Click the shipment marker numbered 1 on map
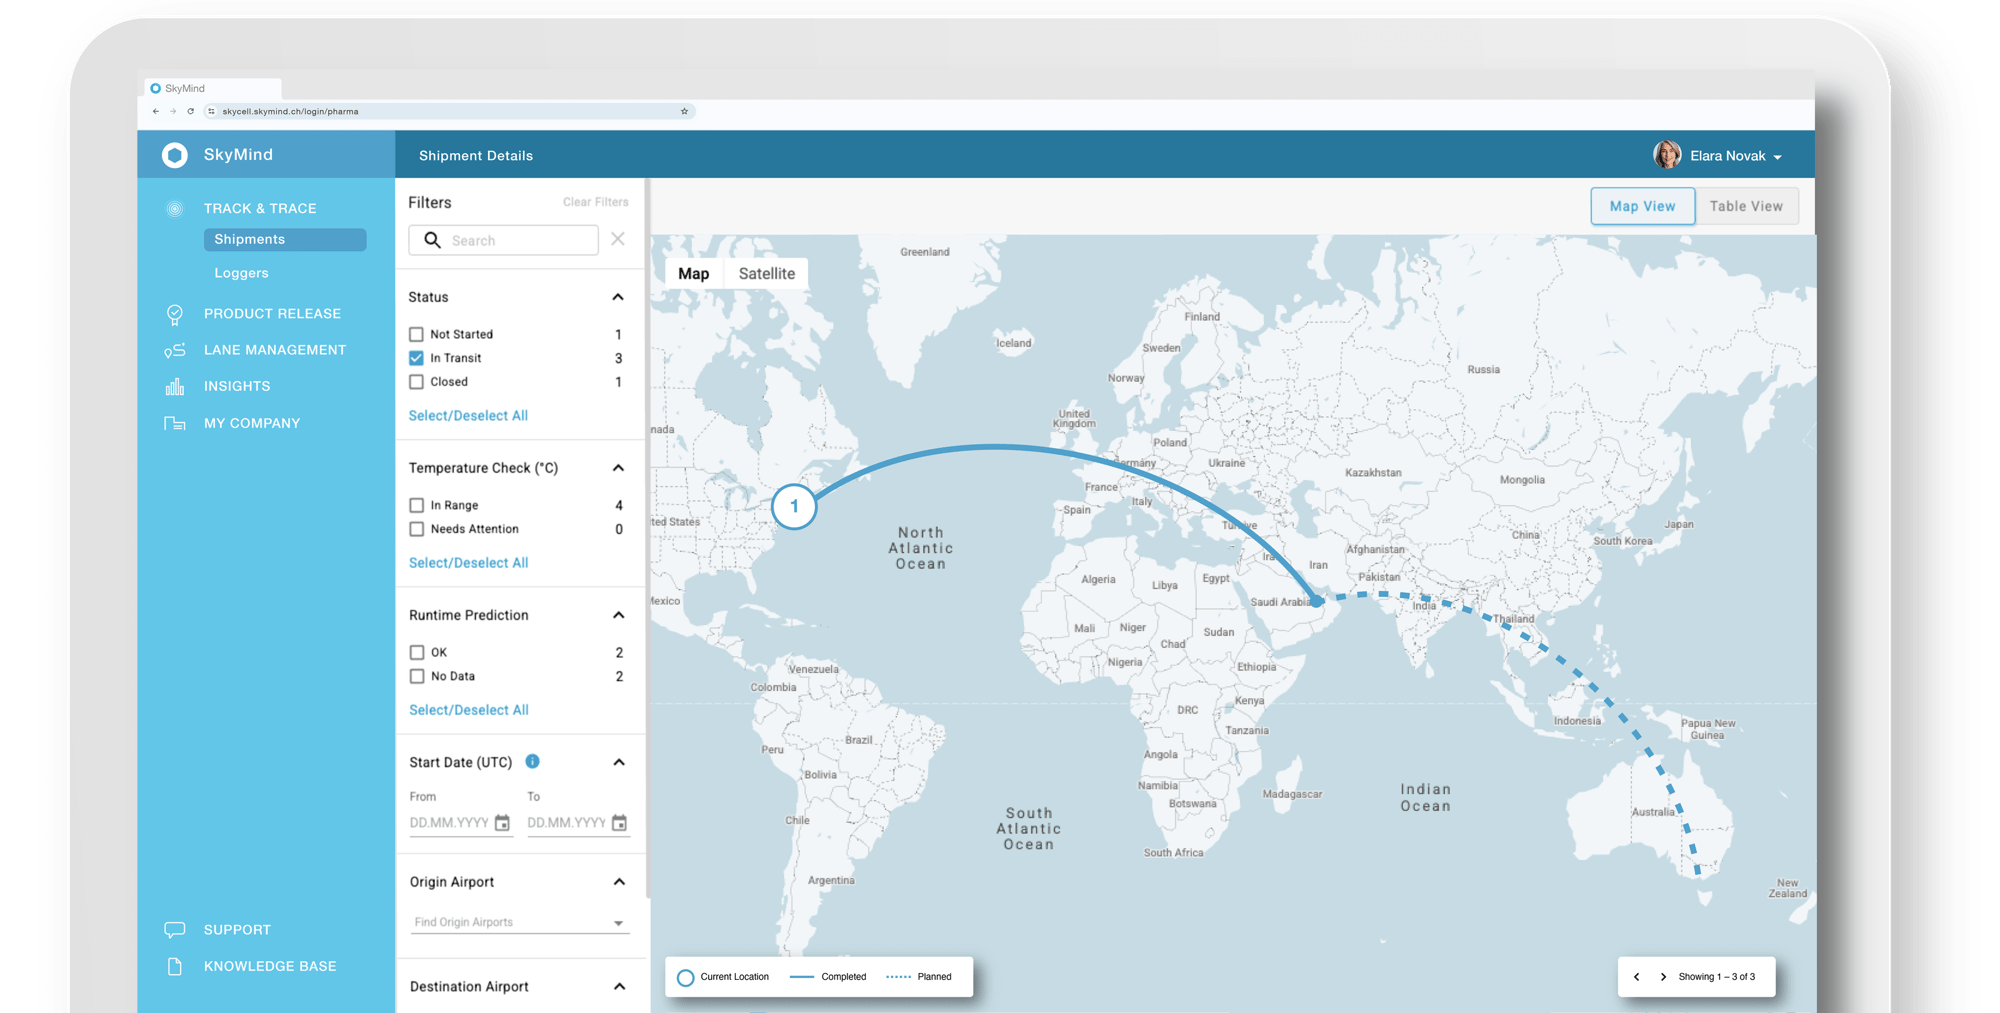Viewport: 2000px width, 1013px height. 794,506
